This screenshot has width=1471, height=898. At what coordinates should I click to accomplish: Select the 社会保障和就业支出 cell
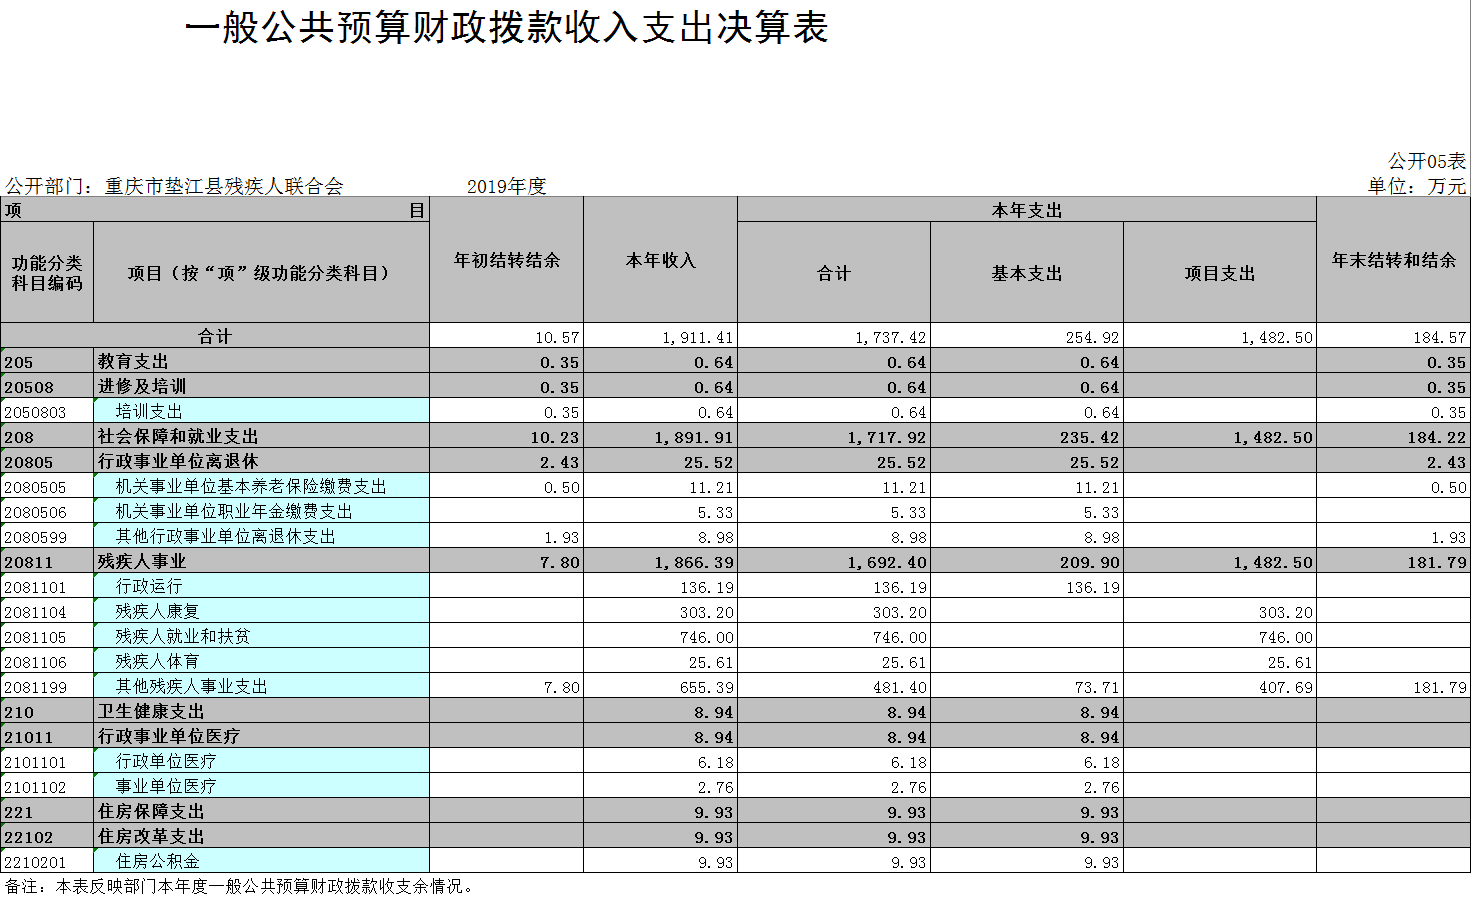pos(262,436)
